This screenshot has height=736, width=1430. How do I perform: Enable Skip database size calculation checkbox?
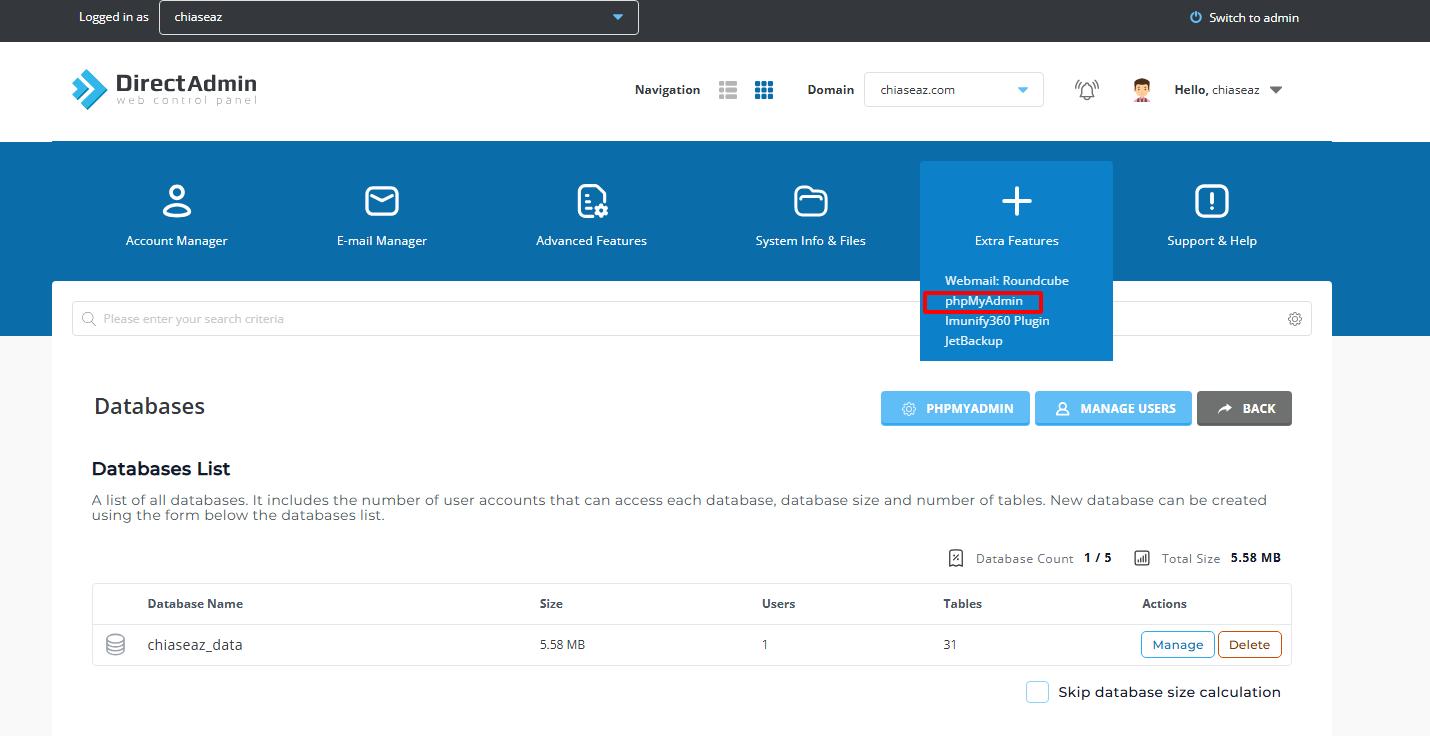click(x=1037, y=692)
